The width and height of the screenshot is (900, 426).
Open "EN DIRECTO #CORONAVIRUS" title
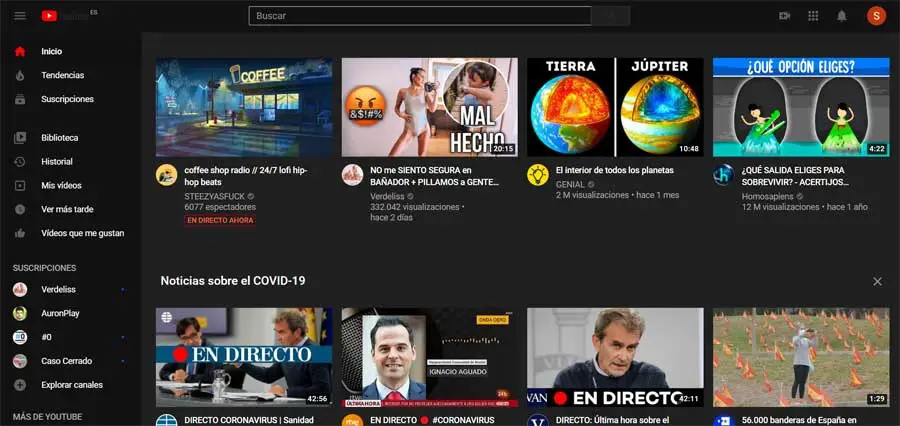click(432, 420)
